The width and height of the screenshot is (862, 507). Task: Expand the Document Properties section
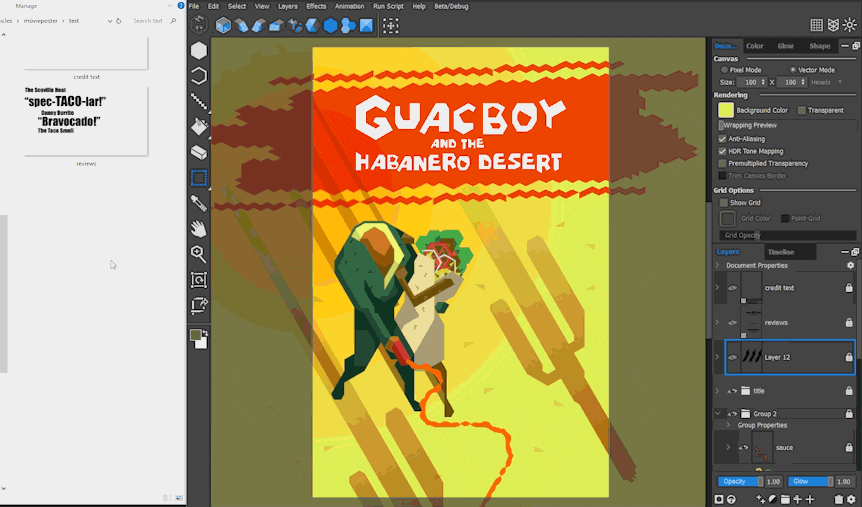717,266
